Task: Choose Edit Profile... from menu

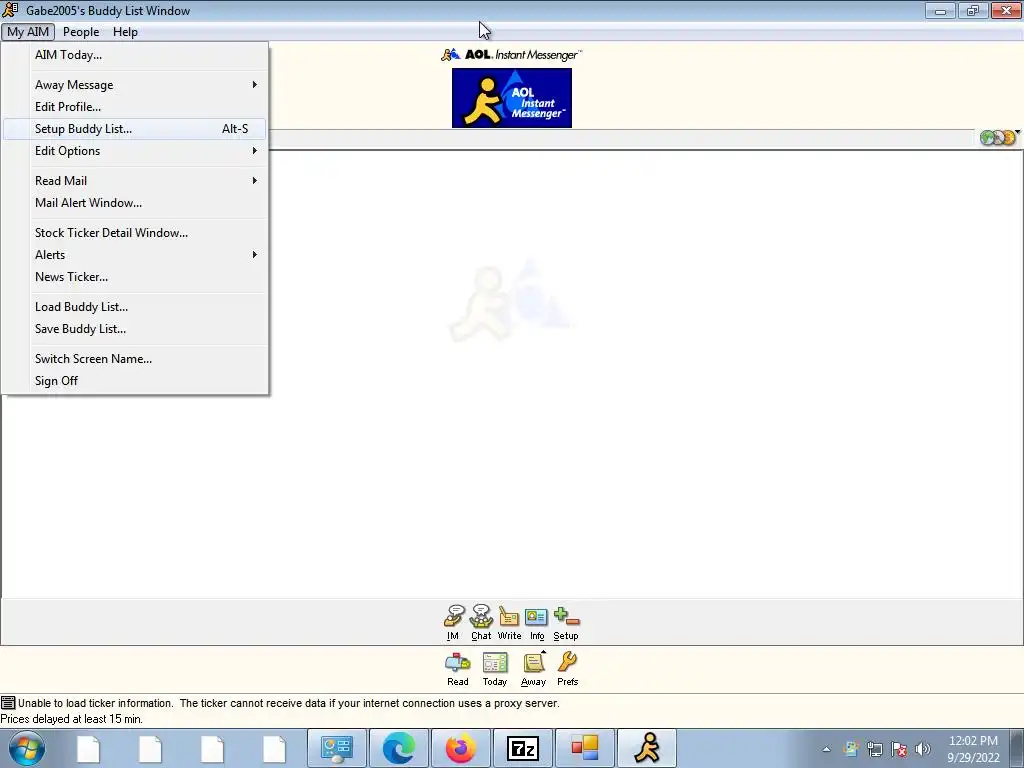Action: pyautogui.click(x=135, y=106)
